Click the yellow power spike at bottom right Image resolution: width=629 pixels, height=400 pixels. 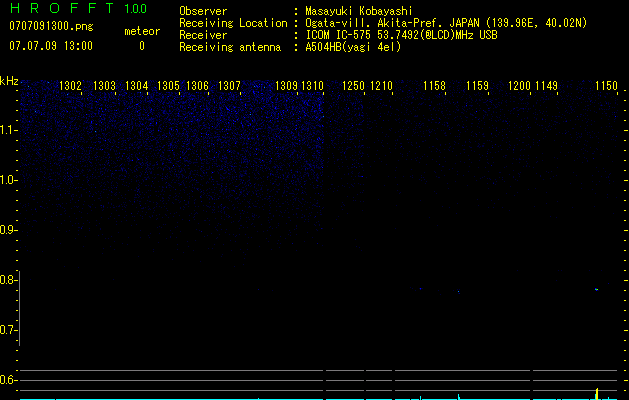pyautogui.click(x=597, y=394)
